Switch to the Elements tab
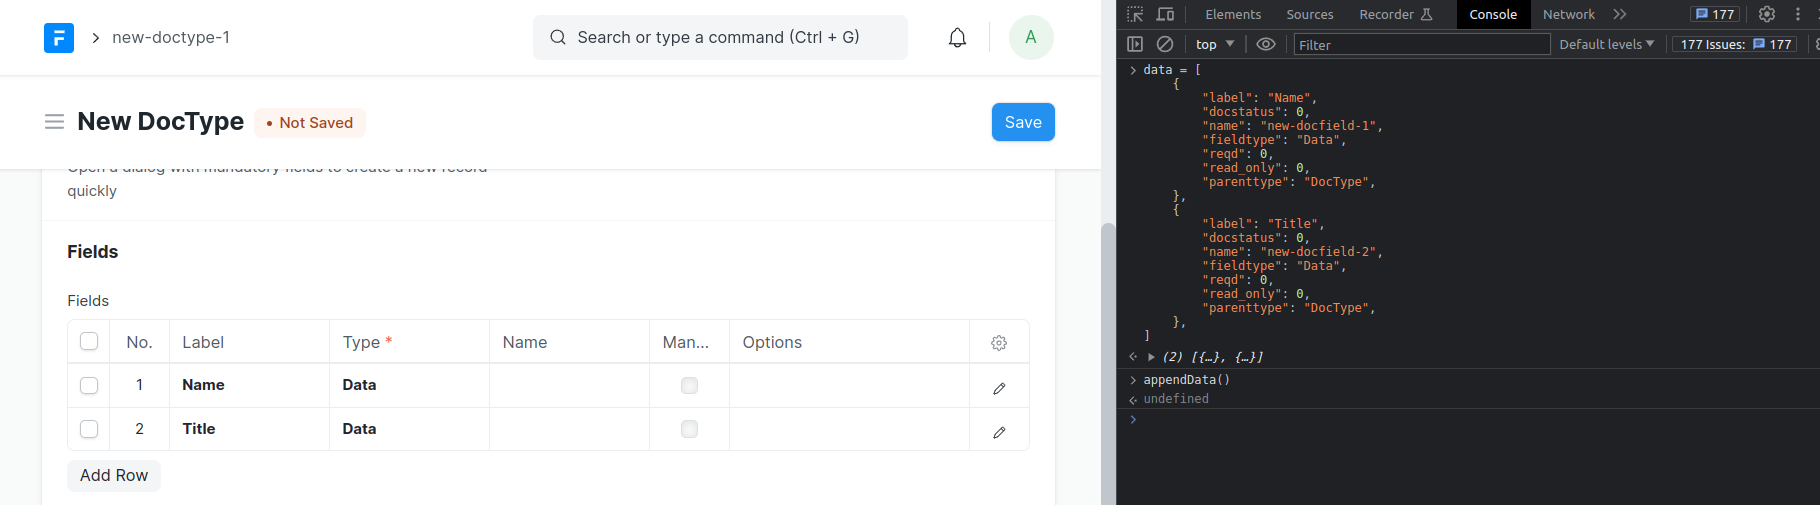The width and height of the screenshot is (1820, 505). (1232, 14)
